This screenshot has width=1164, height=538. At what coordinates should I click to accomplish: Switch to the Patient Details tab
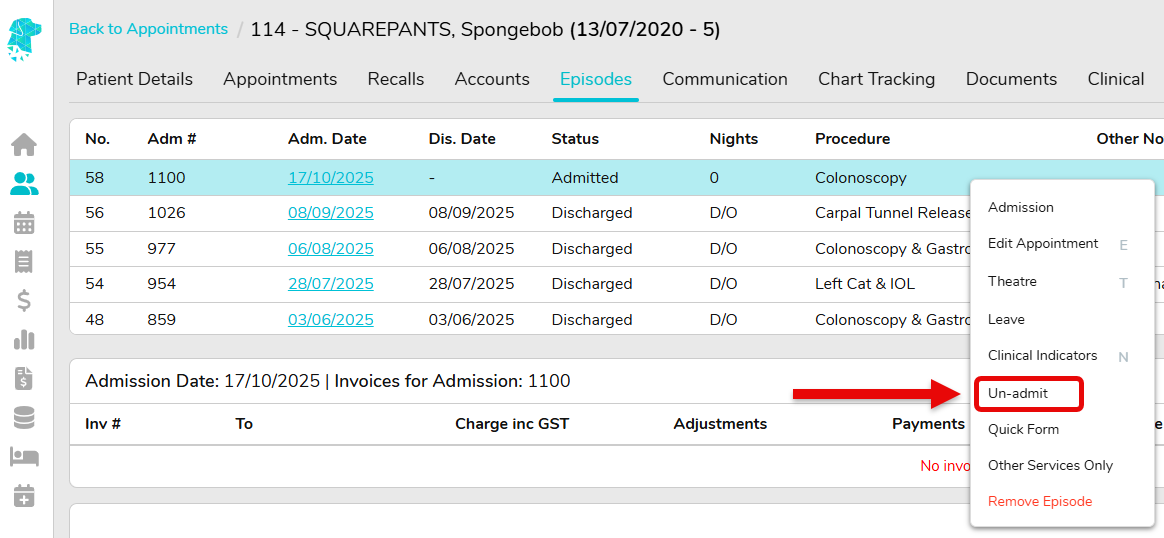[x=134, y=79]
